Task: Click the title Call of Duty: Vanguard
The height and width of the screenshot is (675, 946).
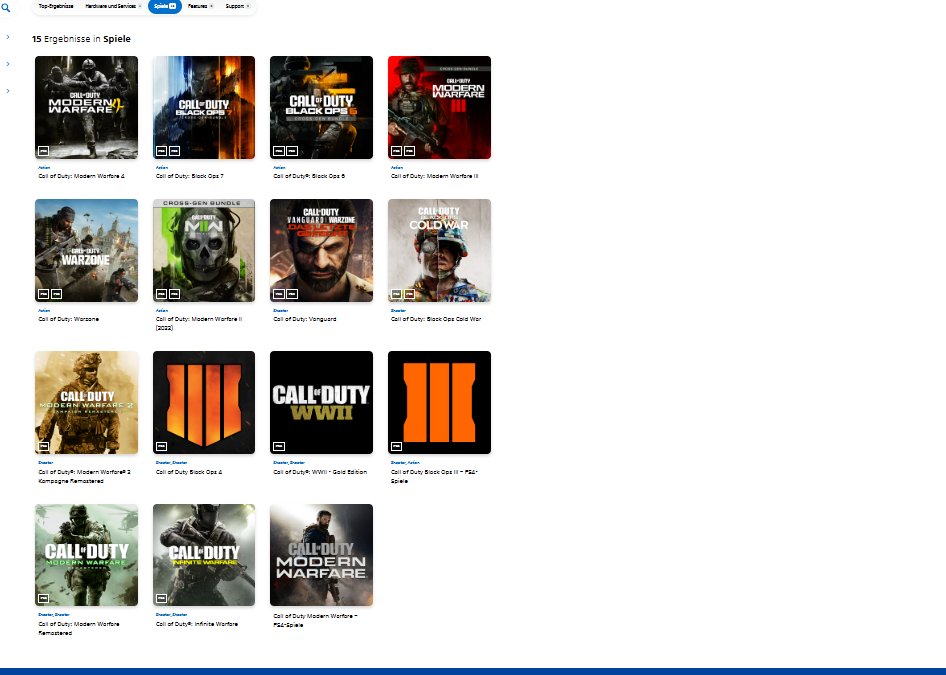Action: pyautogui.click(x=305, y=319)
